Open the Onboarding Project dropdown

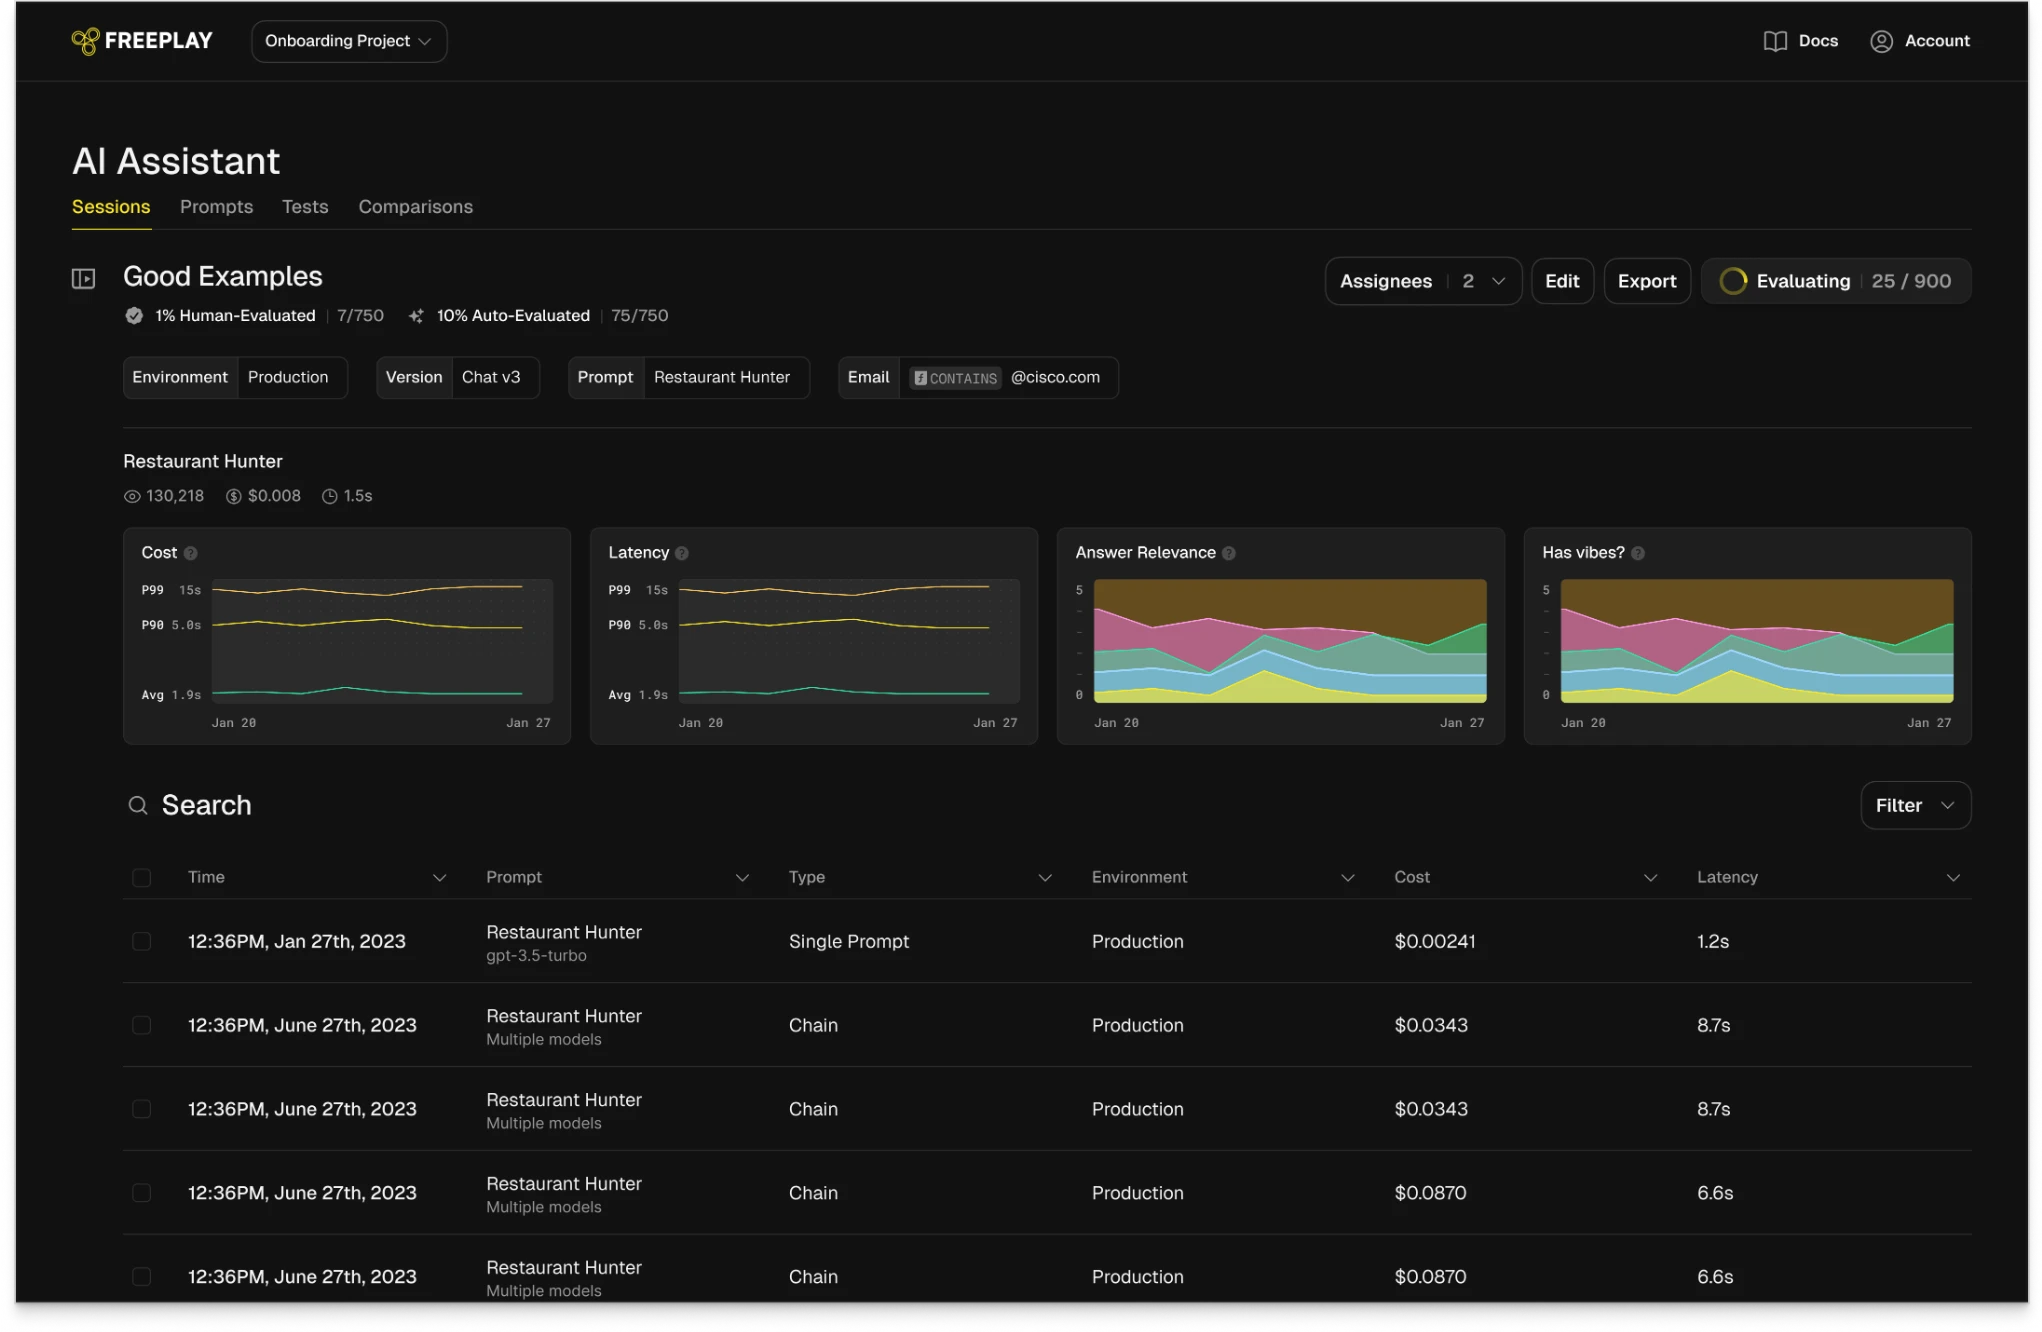point(349,41)
